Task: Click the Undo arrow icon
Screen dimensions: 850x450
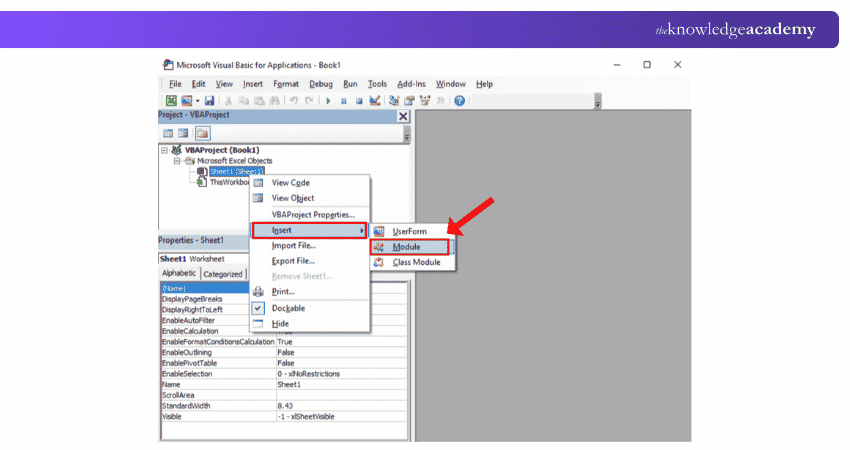Action: pos(294,100)
